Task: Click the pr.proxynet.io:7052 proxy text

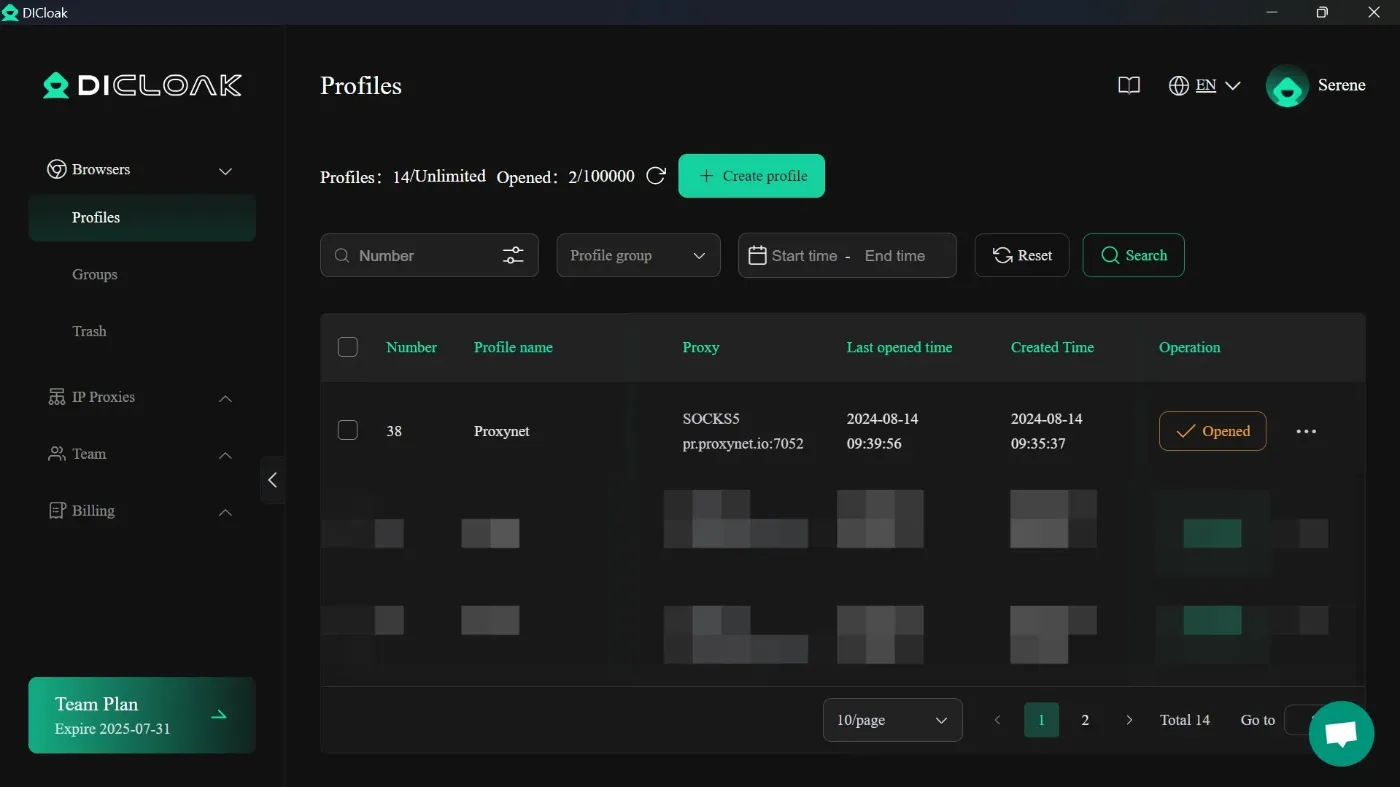Action: 743,443
